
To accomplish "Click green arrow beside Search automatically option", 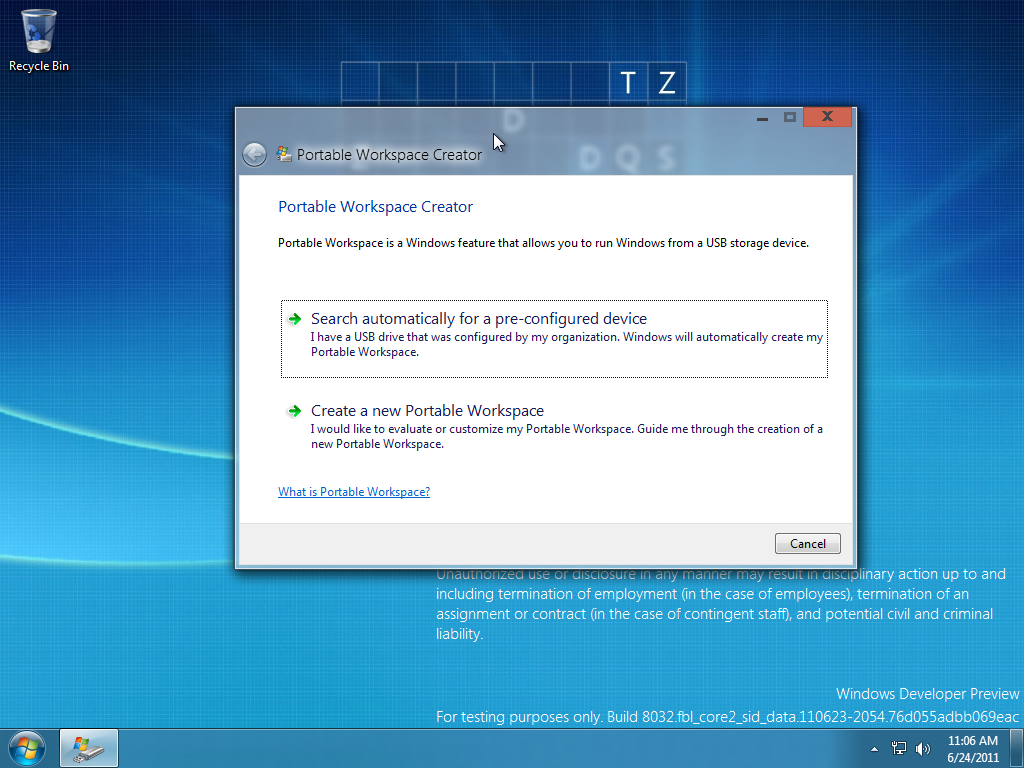I will pos(295,319).
